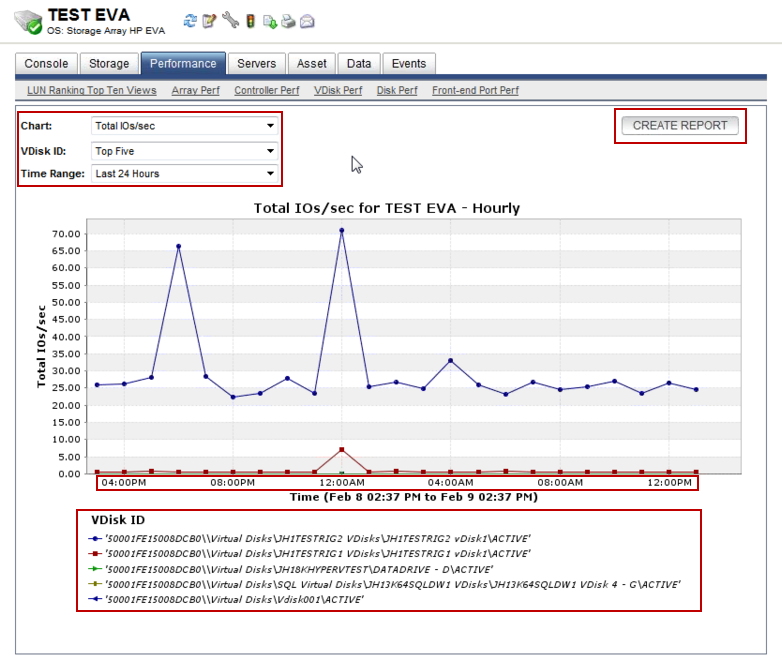The height and width of the screenshot is (670, 782).
Task: Switch to the Storage tab
Action: point(109,64)
